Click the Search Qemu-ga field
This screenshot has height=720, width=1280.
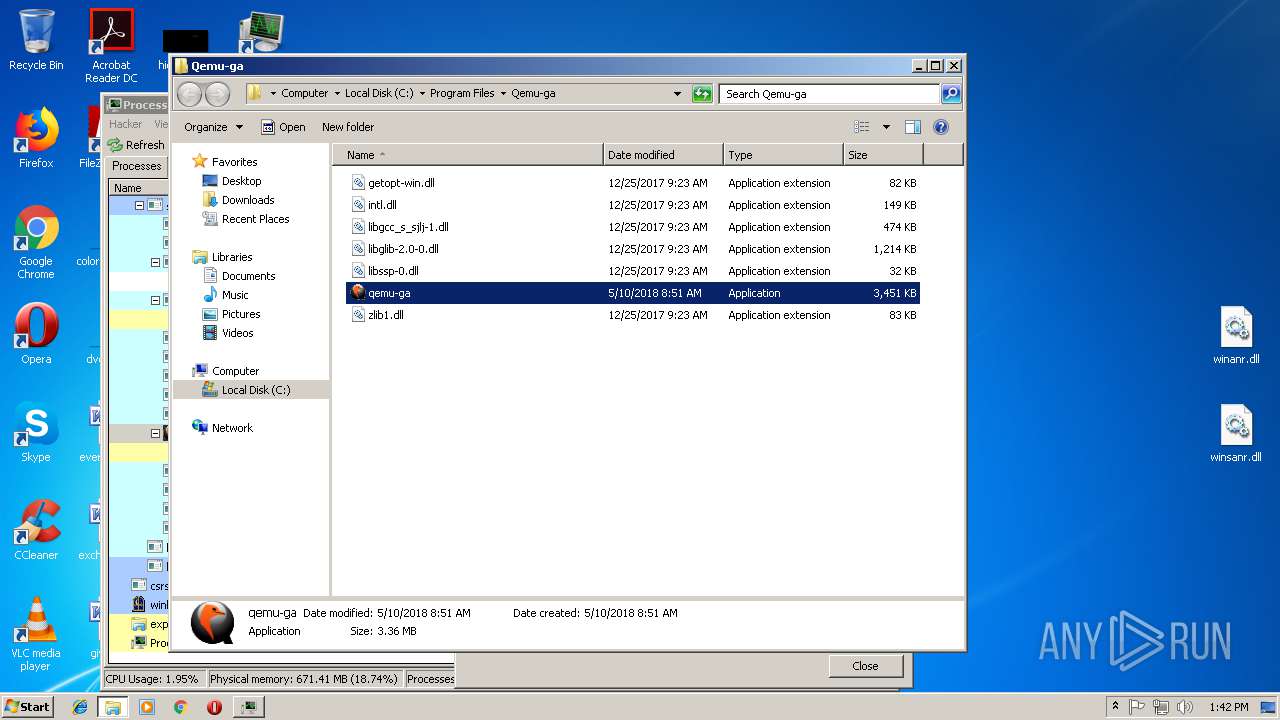[829, 94]
